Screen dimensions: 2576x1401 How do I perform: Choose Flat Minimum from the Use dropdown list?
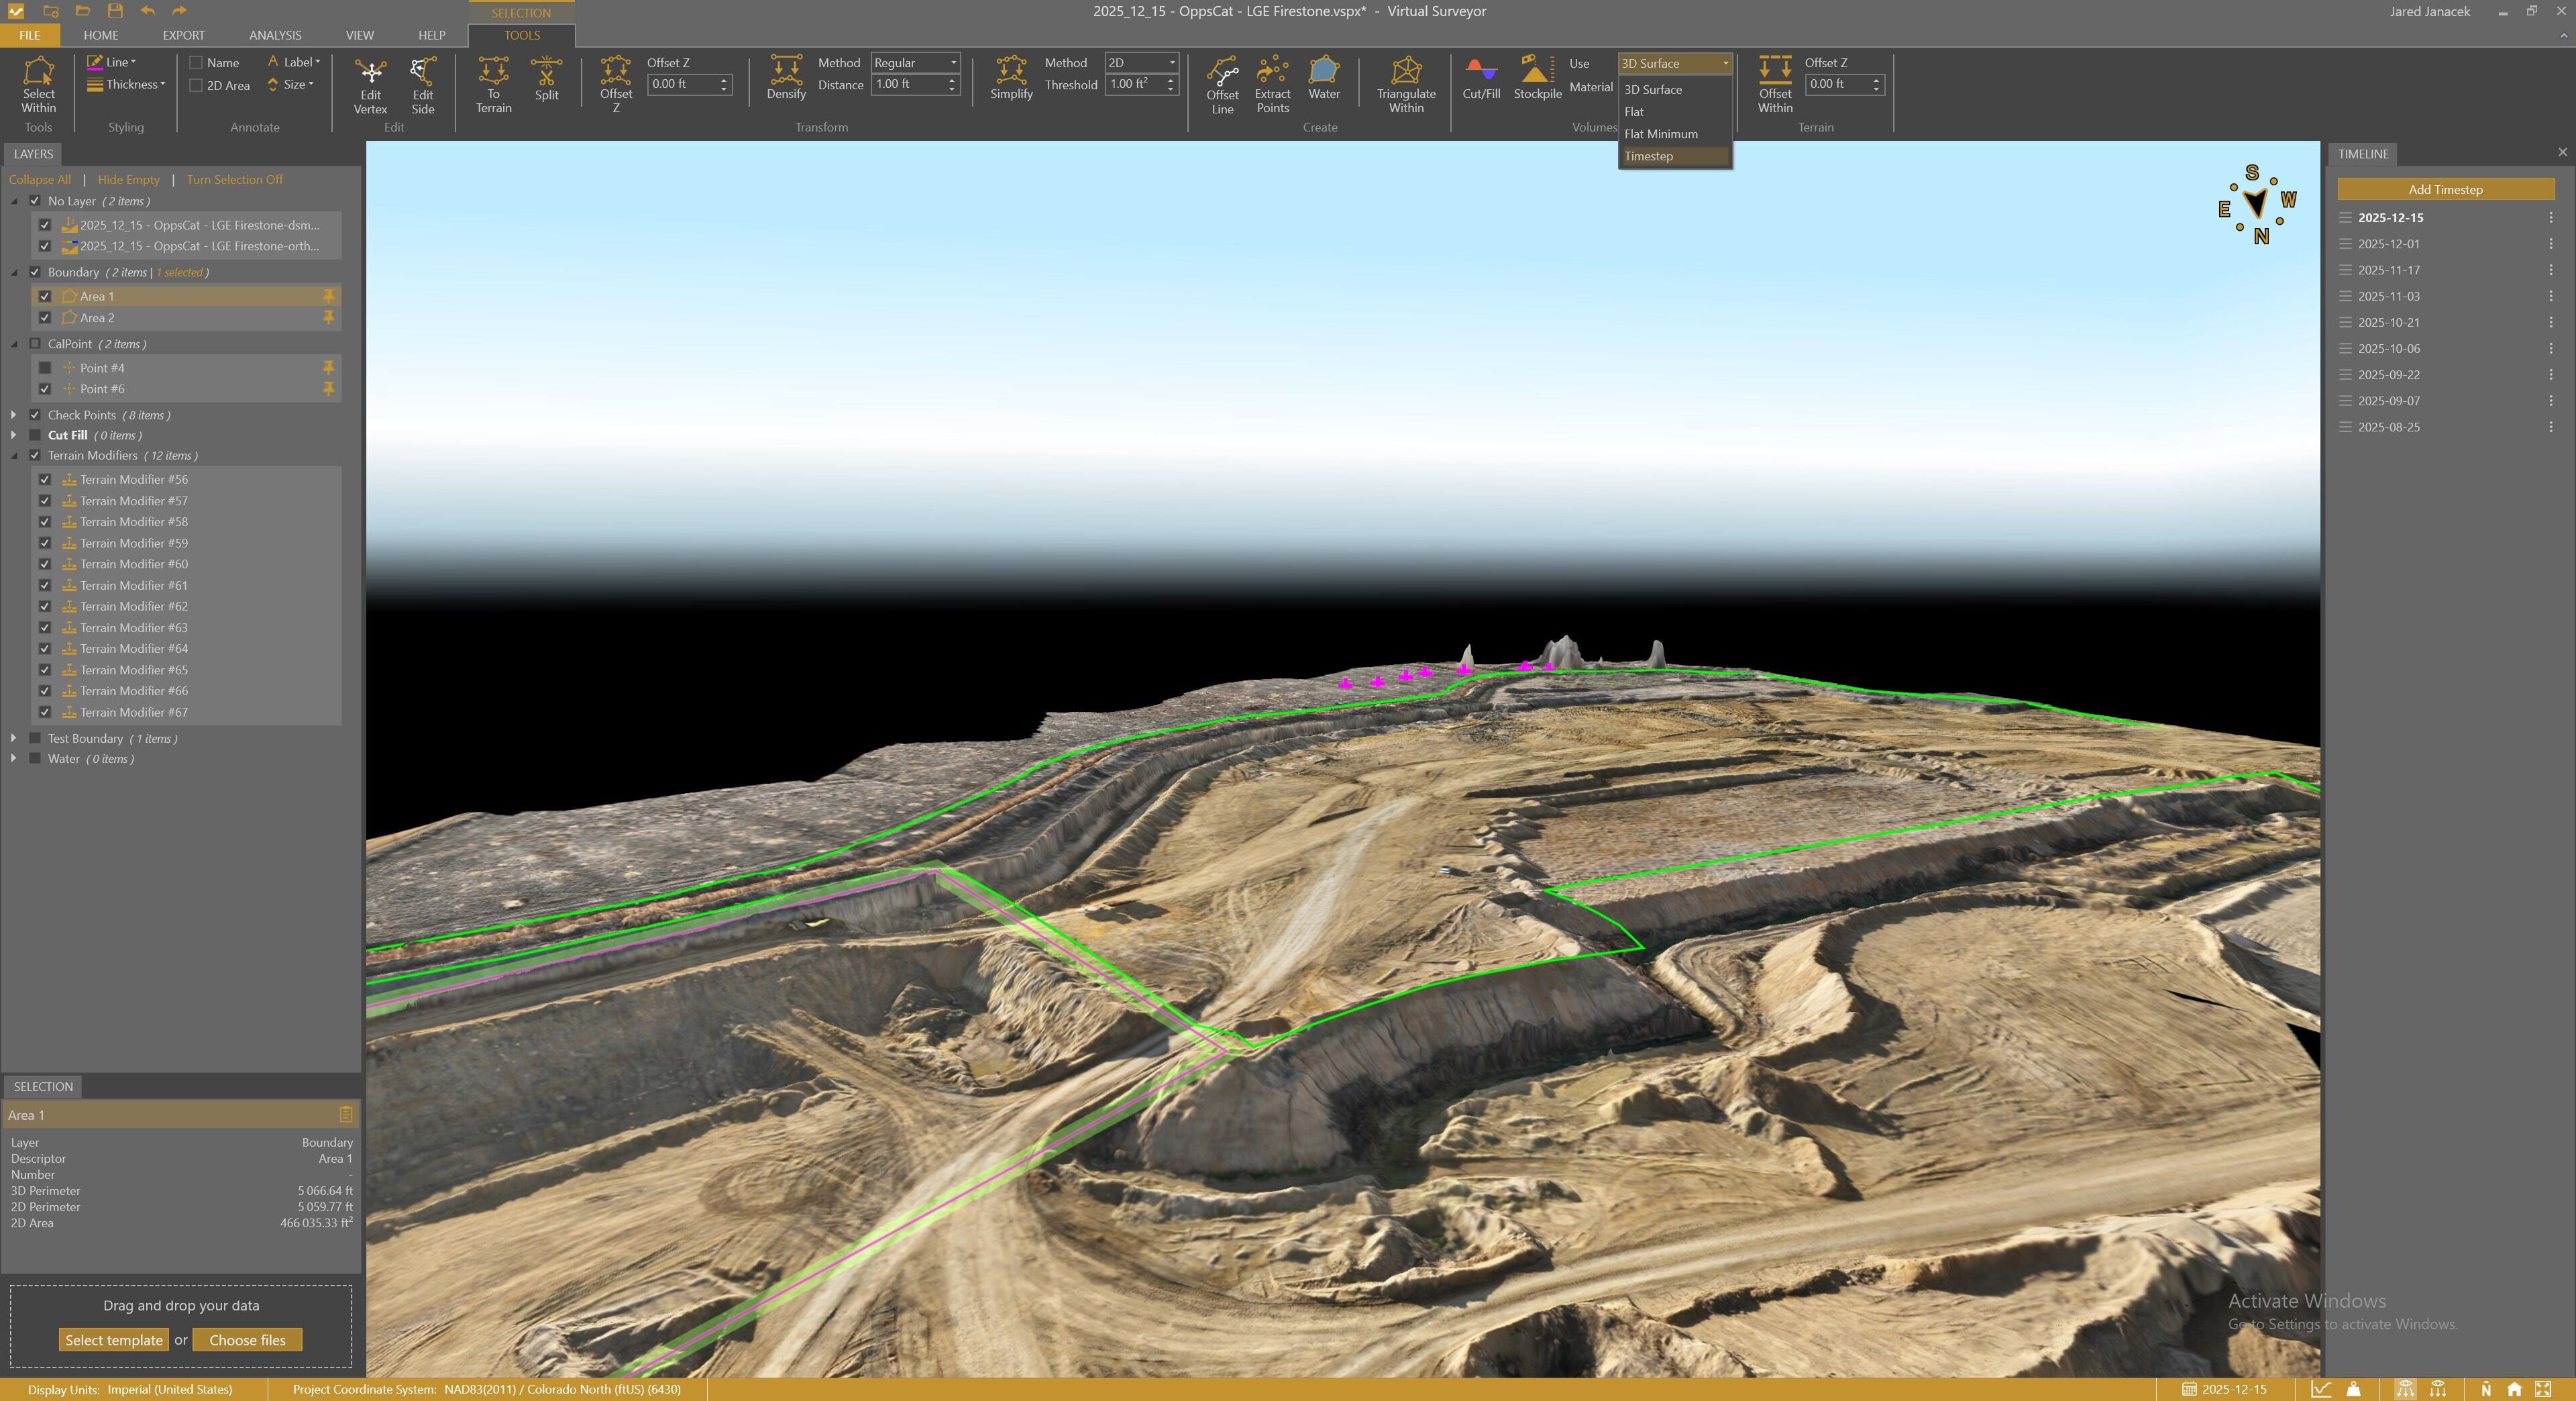coord(1675,134)
